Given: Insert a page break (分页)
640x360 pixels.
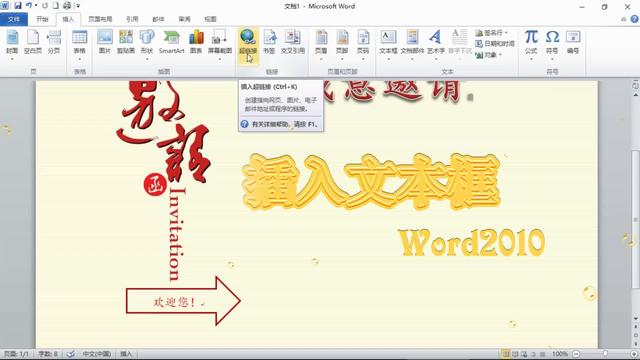Looking at the screenshot, I should 54,42.
